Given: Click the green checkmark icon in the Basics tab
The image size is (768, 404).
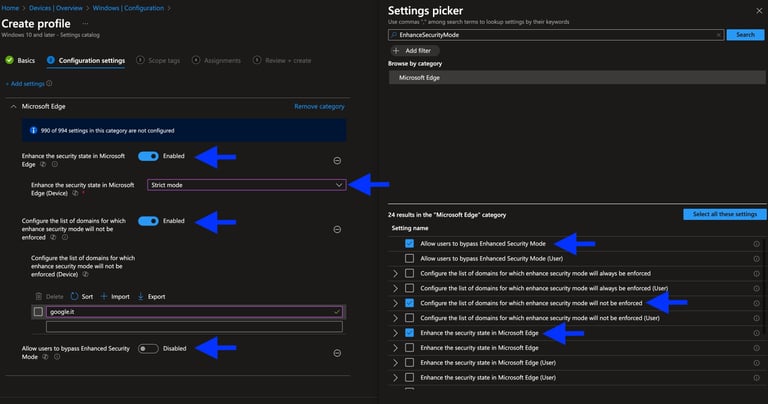Looking at the screenshot, I should pyautogui.click(x=9, y=60).
